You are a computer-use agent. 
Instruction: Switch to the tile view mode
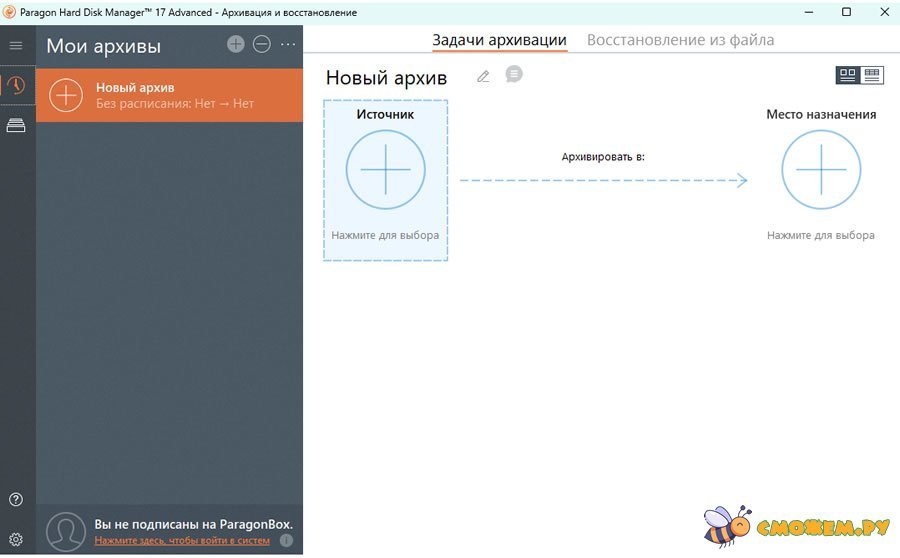[848, 74]
